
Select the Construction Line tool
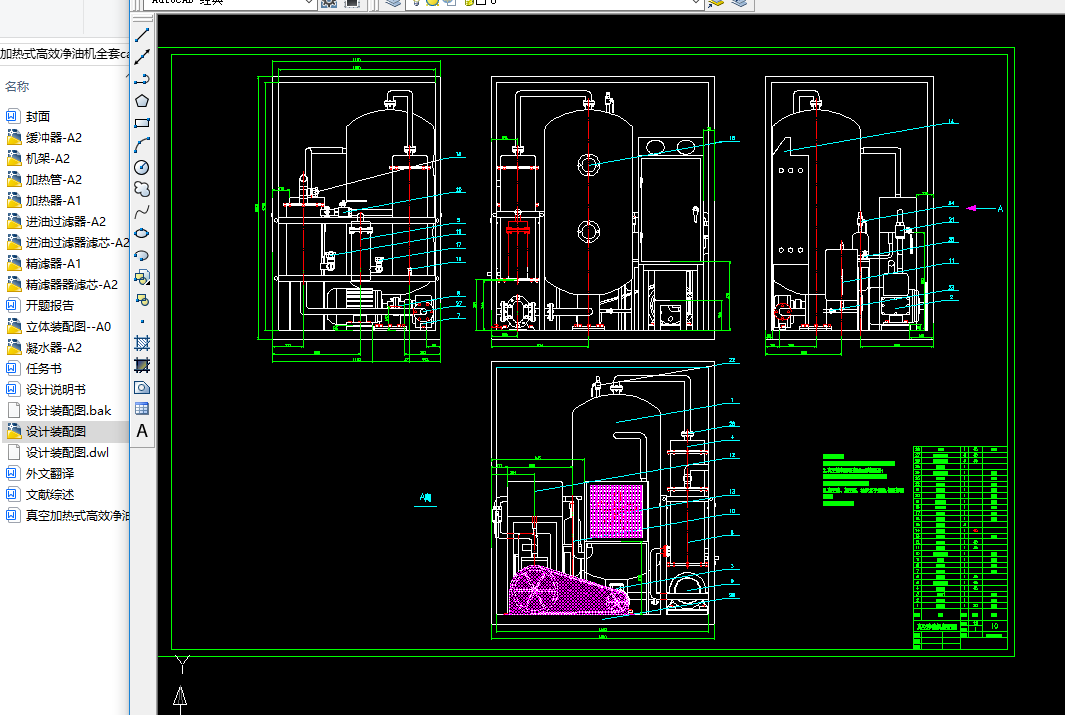142,57
